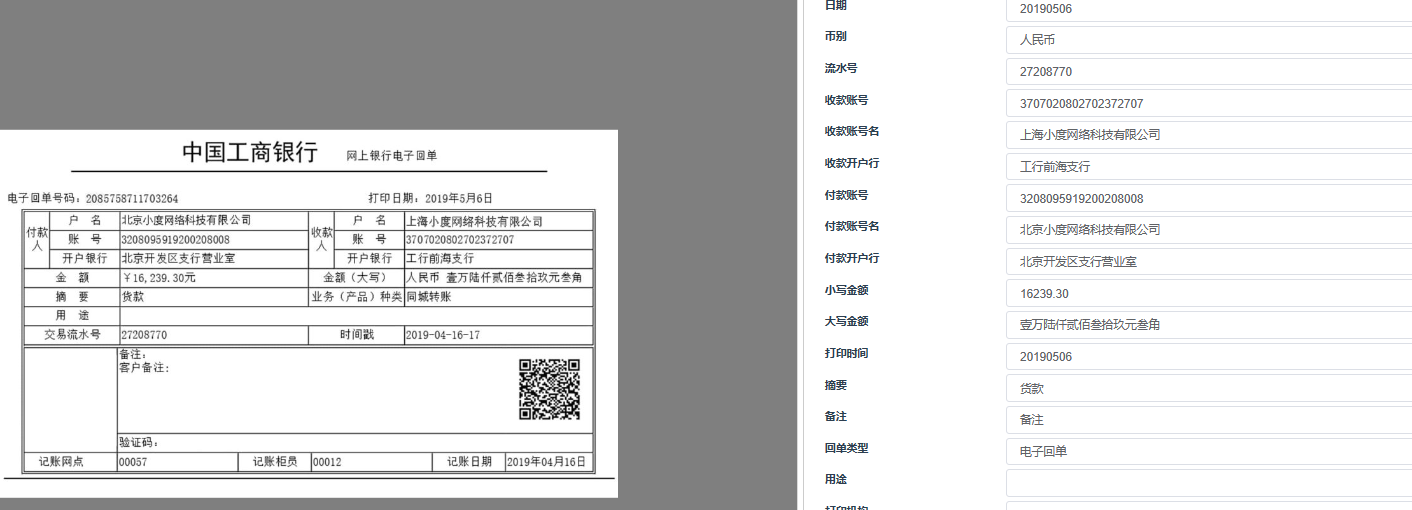Screen dimensions: 1412x510
Task: Click the 摘要 field containing 货款
Action: (x=1209, y=389)
